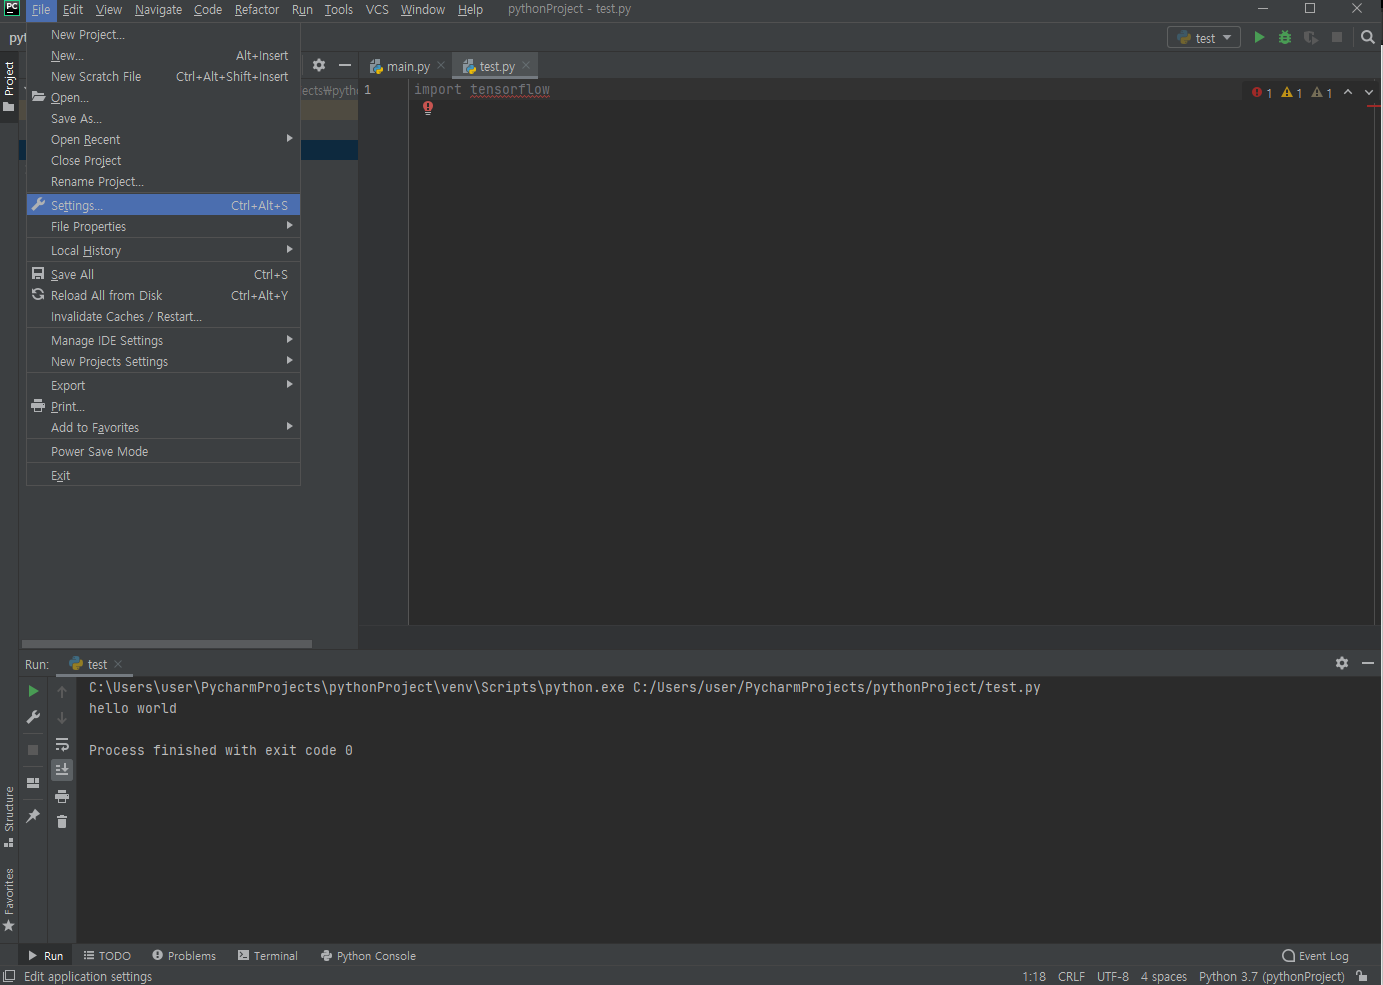
Task: Choose Settings... from File menu
Action: (x=164, y=205)
